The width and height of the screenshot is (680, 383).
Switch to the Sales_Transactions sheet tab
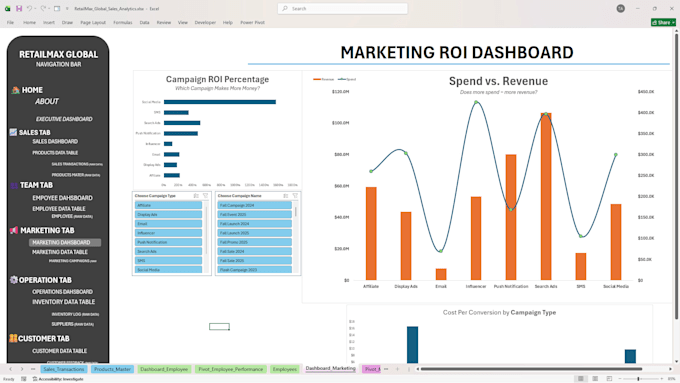point(64,369)
